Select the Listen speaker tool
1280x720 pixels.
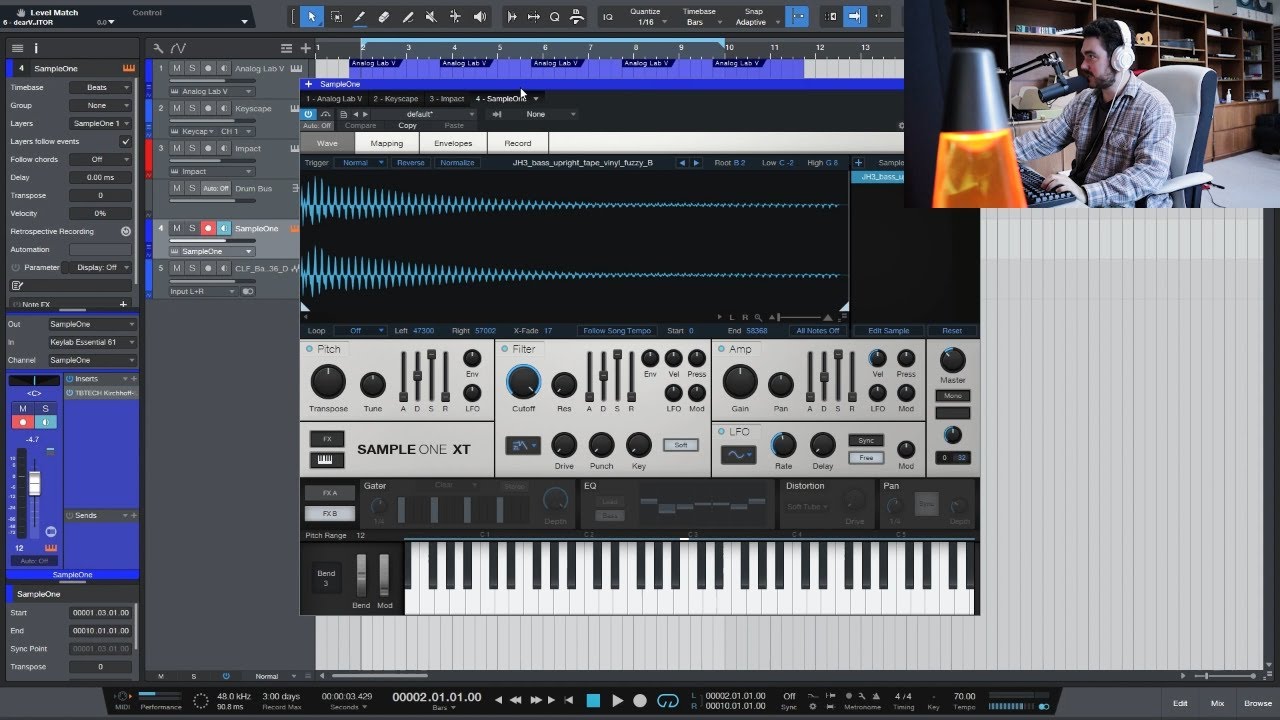click(479, 16)
